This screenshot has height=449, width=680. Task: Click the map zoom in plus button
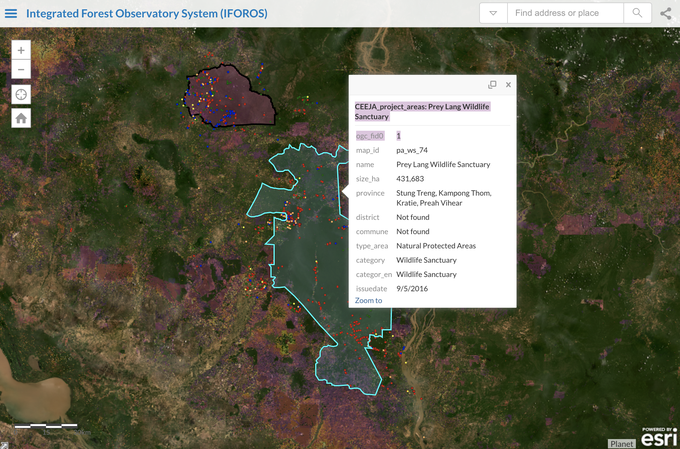point(21,49)
